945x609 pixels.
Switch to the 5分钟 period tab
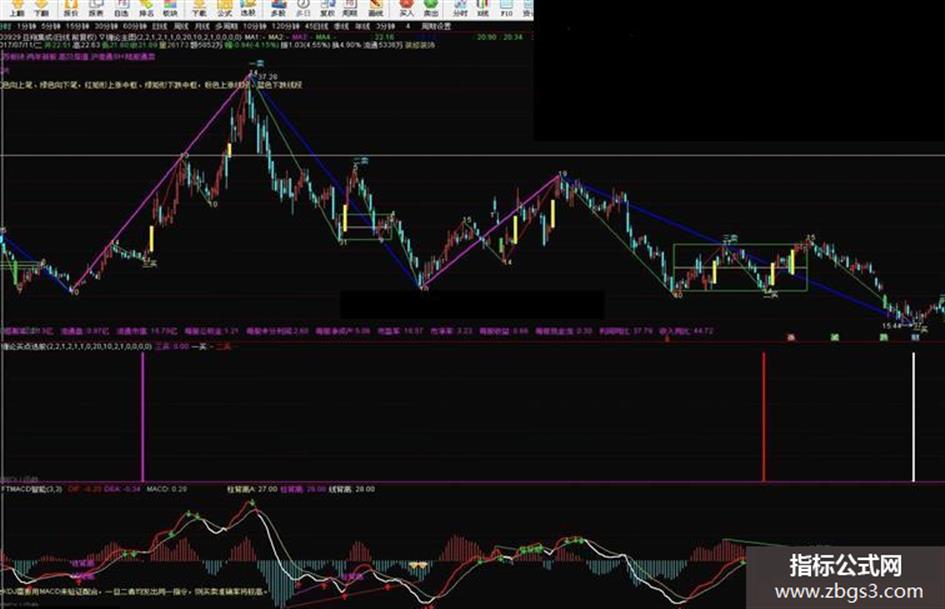pyautogui.click(x=51, y=27)
